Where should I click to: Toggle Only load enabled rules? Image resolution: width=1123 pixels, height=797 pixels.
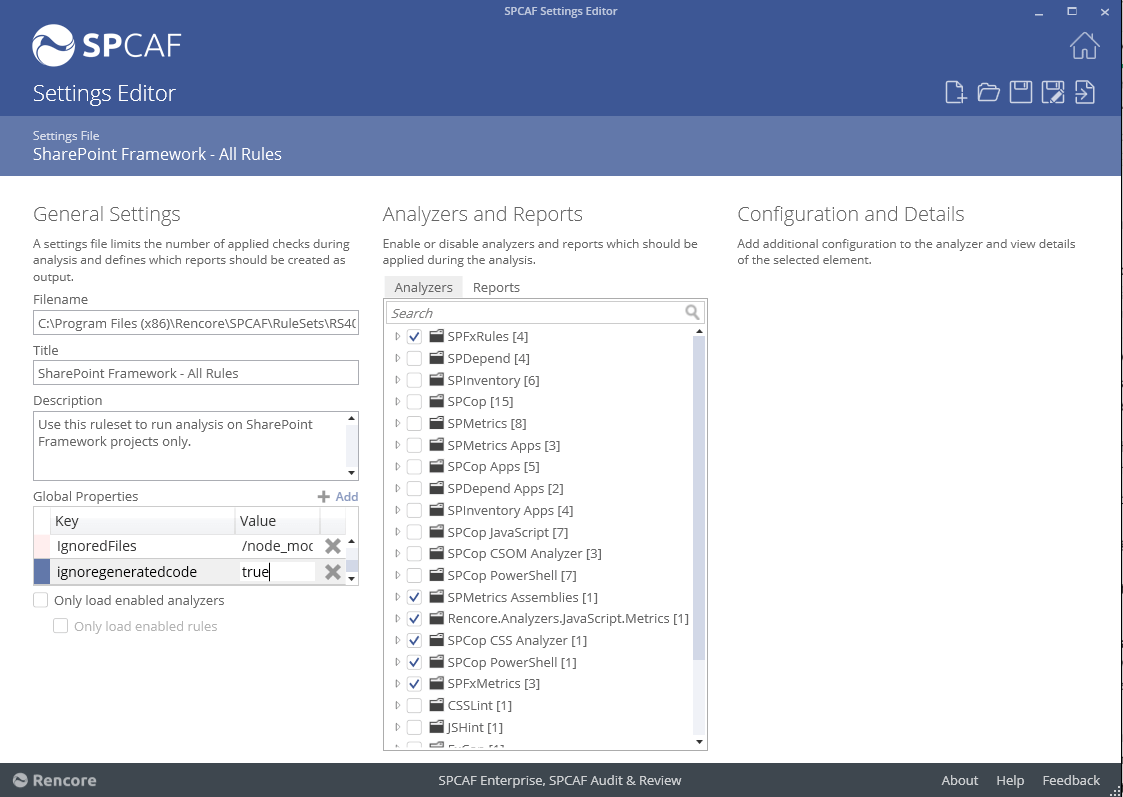click(x=61, y=626)
